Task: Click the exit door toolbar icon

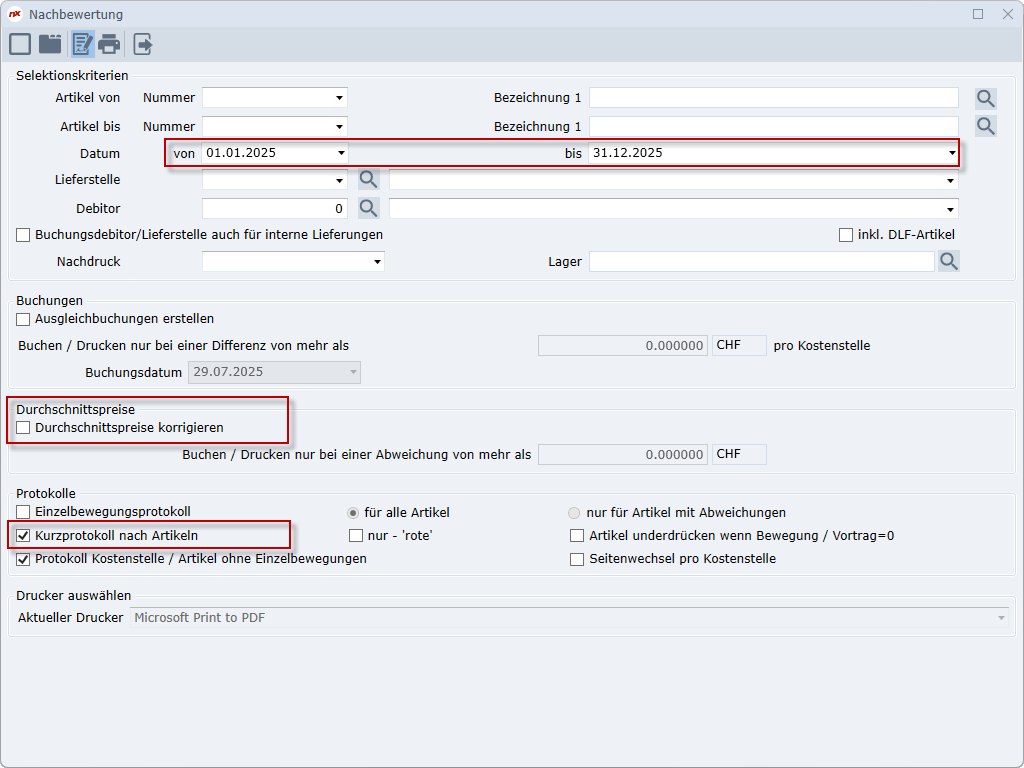Action: [142, 44]
